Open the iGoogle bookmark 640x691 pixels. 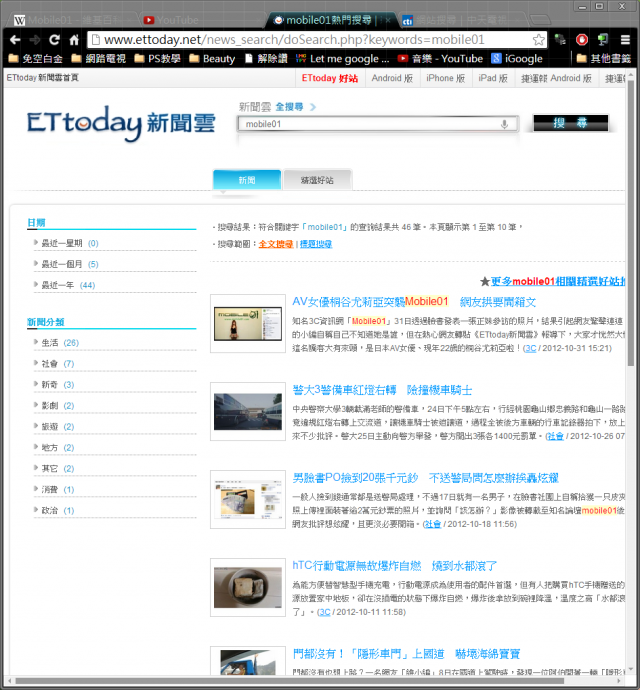pyautogui.click(x=517, y=59)
